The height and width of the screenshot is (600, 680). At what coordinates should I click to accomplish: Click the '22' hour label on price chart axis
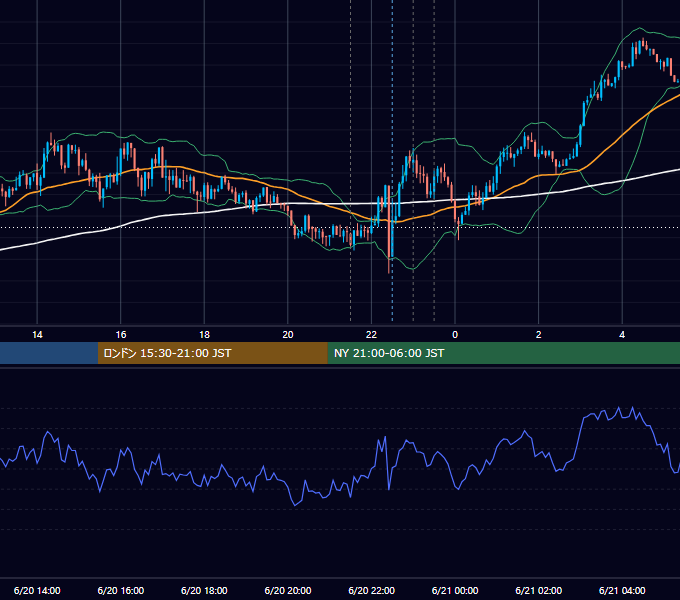371,335
